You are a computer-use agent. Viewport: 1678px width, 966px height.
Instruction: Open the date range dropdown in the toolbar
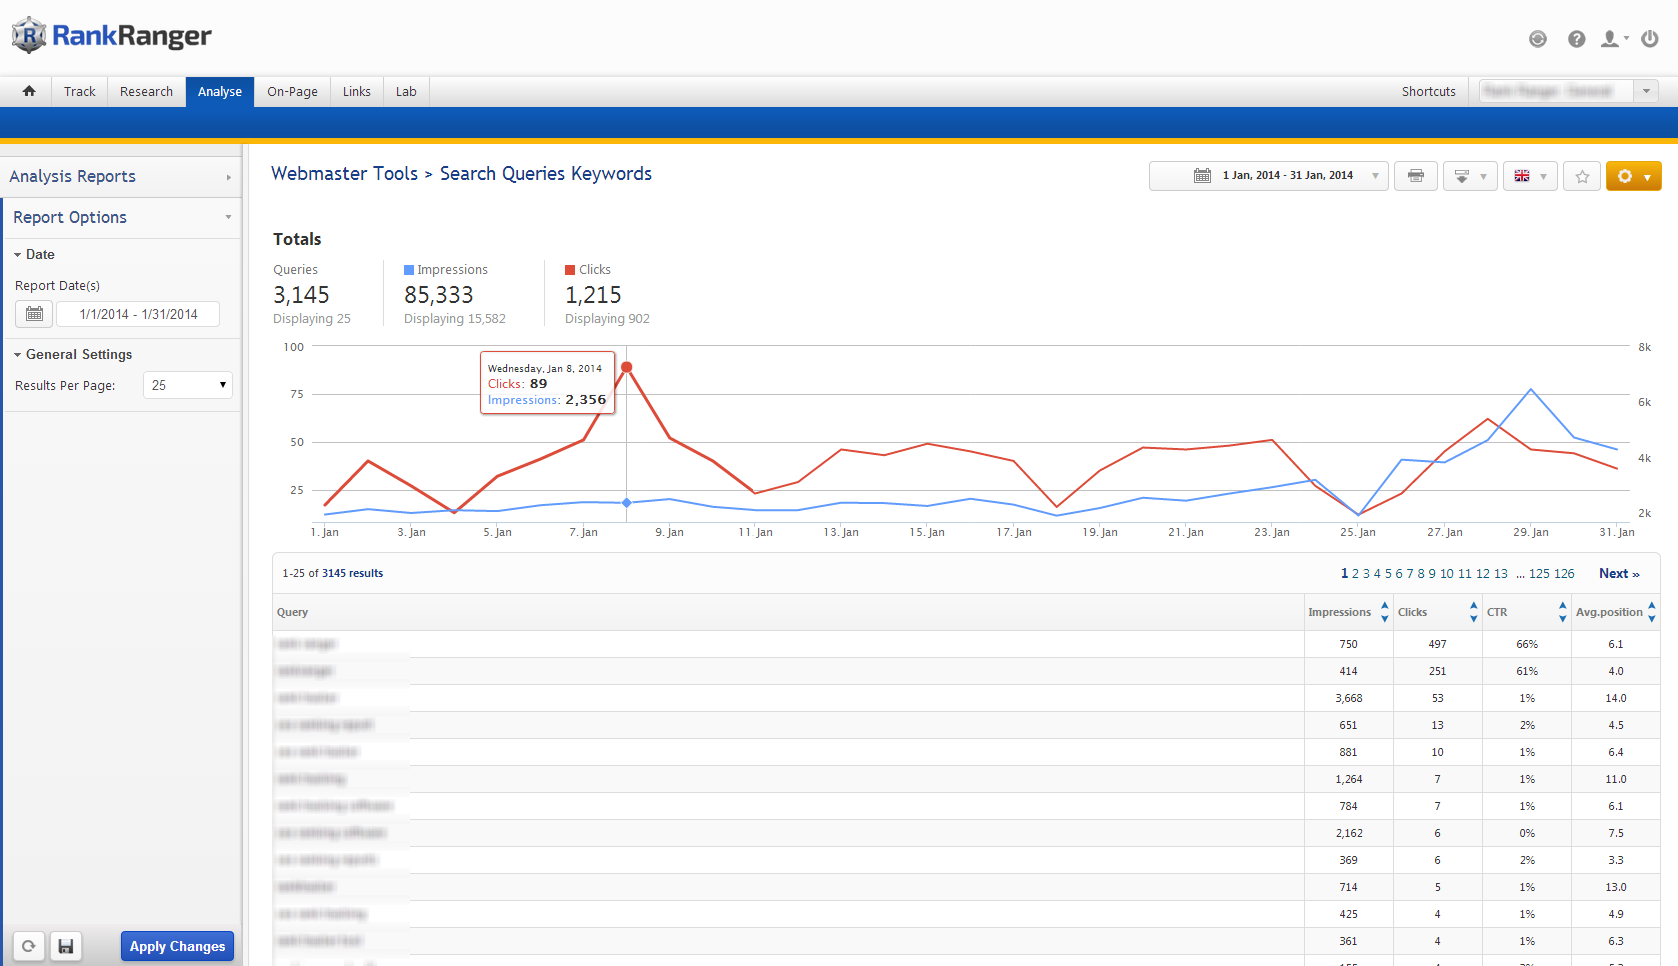[x=1268, y=176]
